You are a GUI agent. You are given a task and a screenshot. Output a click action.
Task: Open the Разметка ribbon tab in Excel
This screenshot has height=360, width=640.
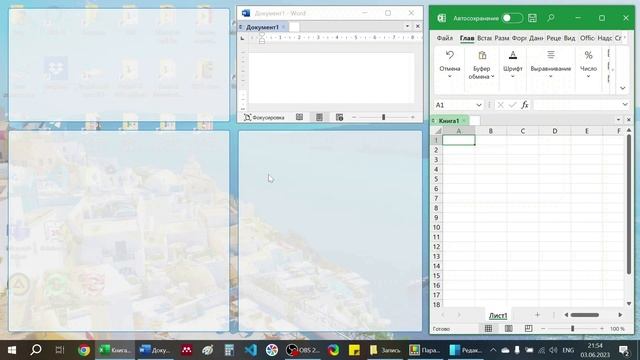[x=502, y=38]
